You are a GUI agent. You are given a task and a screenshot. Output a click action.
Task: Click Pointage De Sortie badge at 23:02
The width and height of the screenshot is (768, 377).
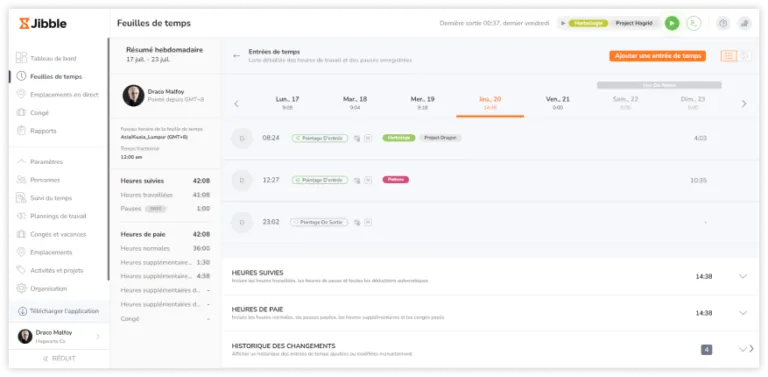(319, 222)
